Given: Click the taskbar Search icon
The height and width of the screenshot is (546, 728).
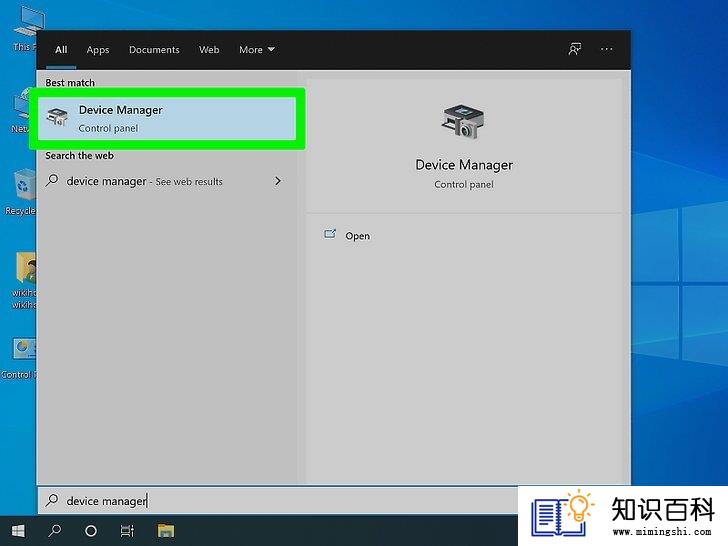Looking at the screenshot, I should [x=55, y=531].
